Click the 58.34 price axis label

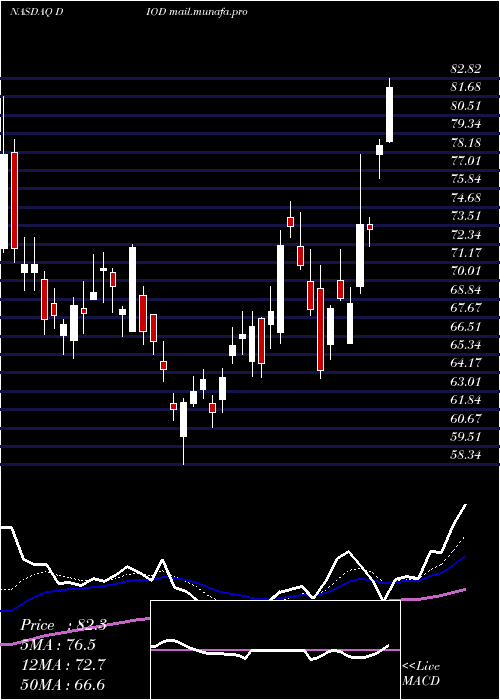click(x=466, y=456)
